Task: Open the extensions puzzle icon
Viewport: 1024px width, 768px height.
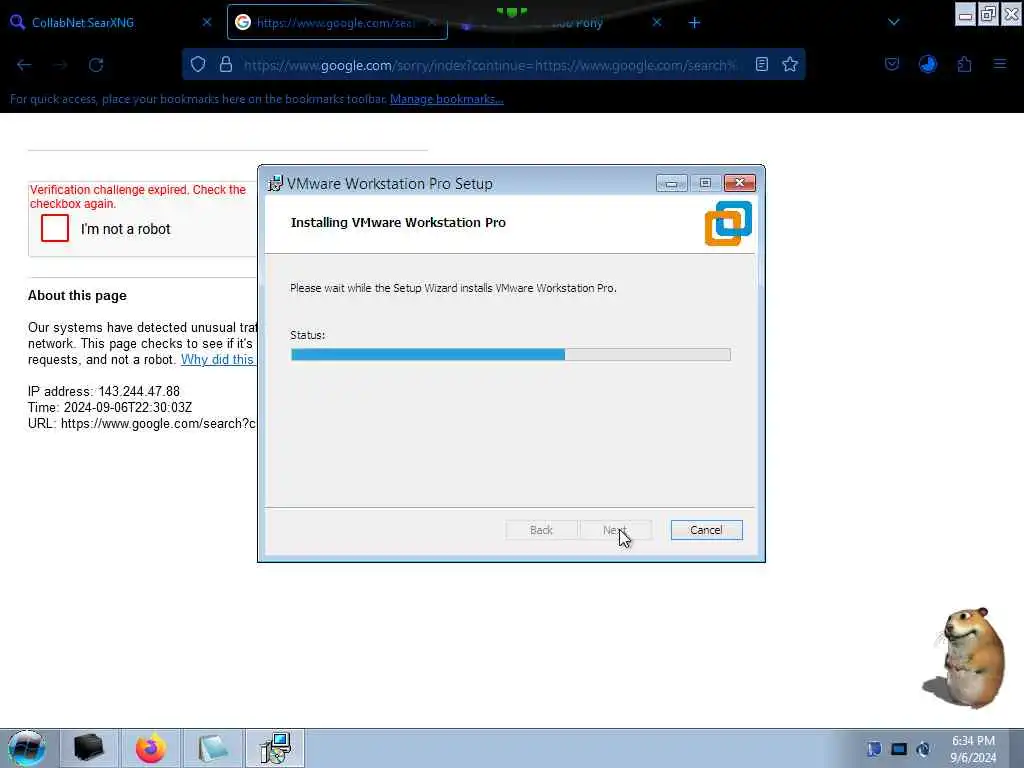Action: pyautogui.click(x=965, y=64)
